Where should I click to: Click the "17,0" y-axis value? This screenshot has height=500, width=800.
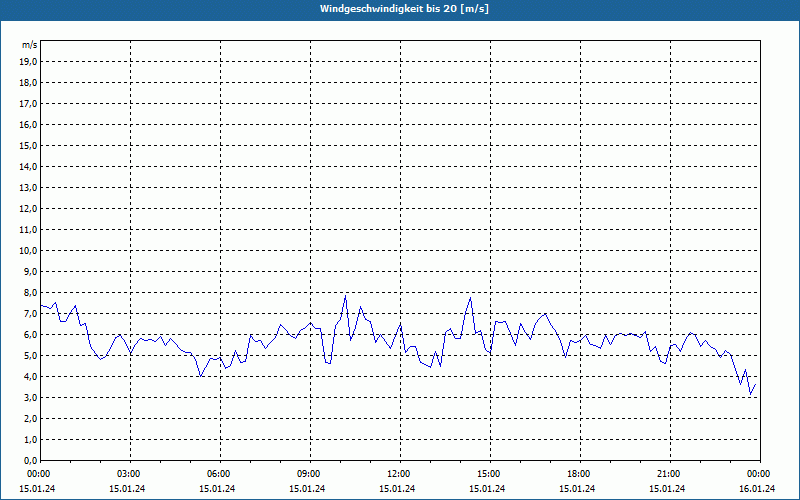point(28,104)
